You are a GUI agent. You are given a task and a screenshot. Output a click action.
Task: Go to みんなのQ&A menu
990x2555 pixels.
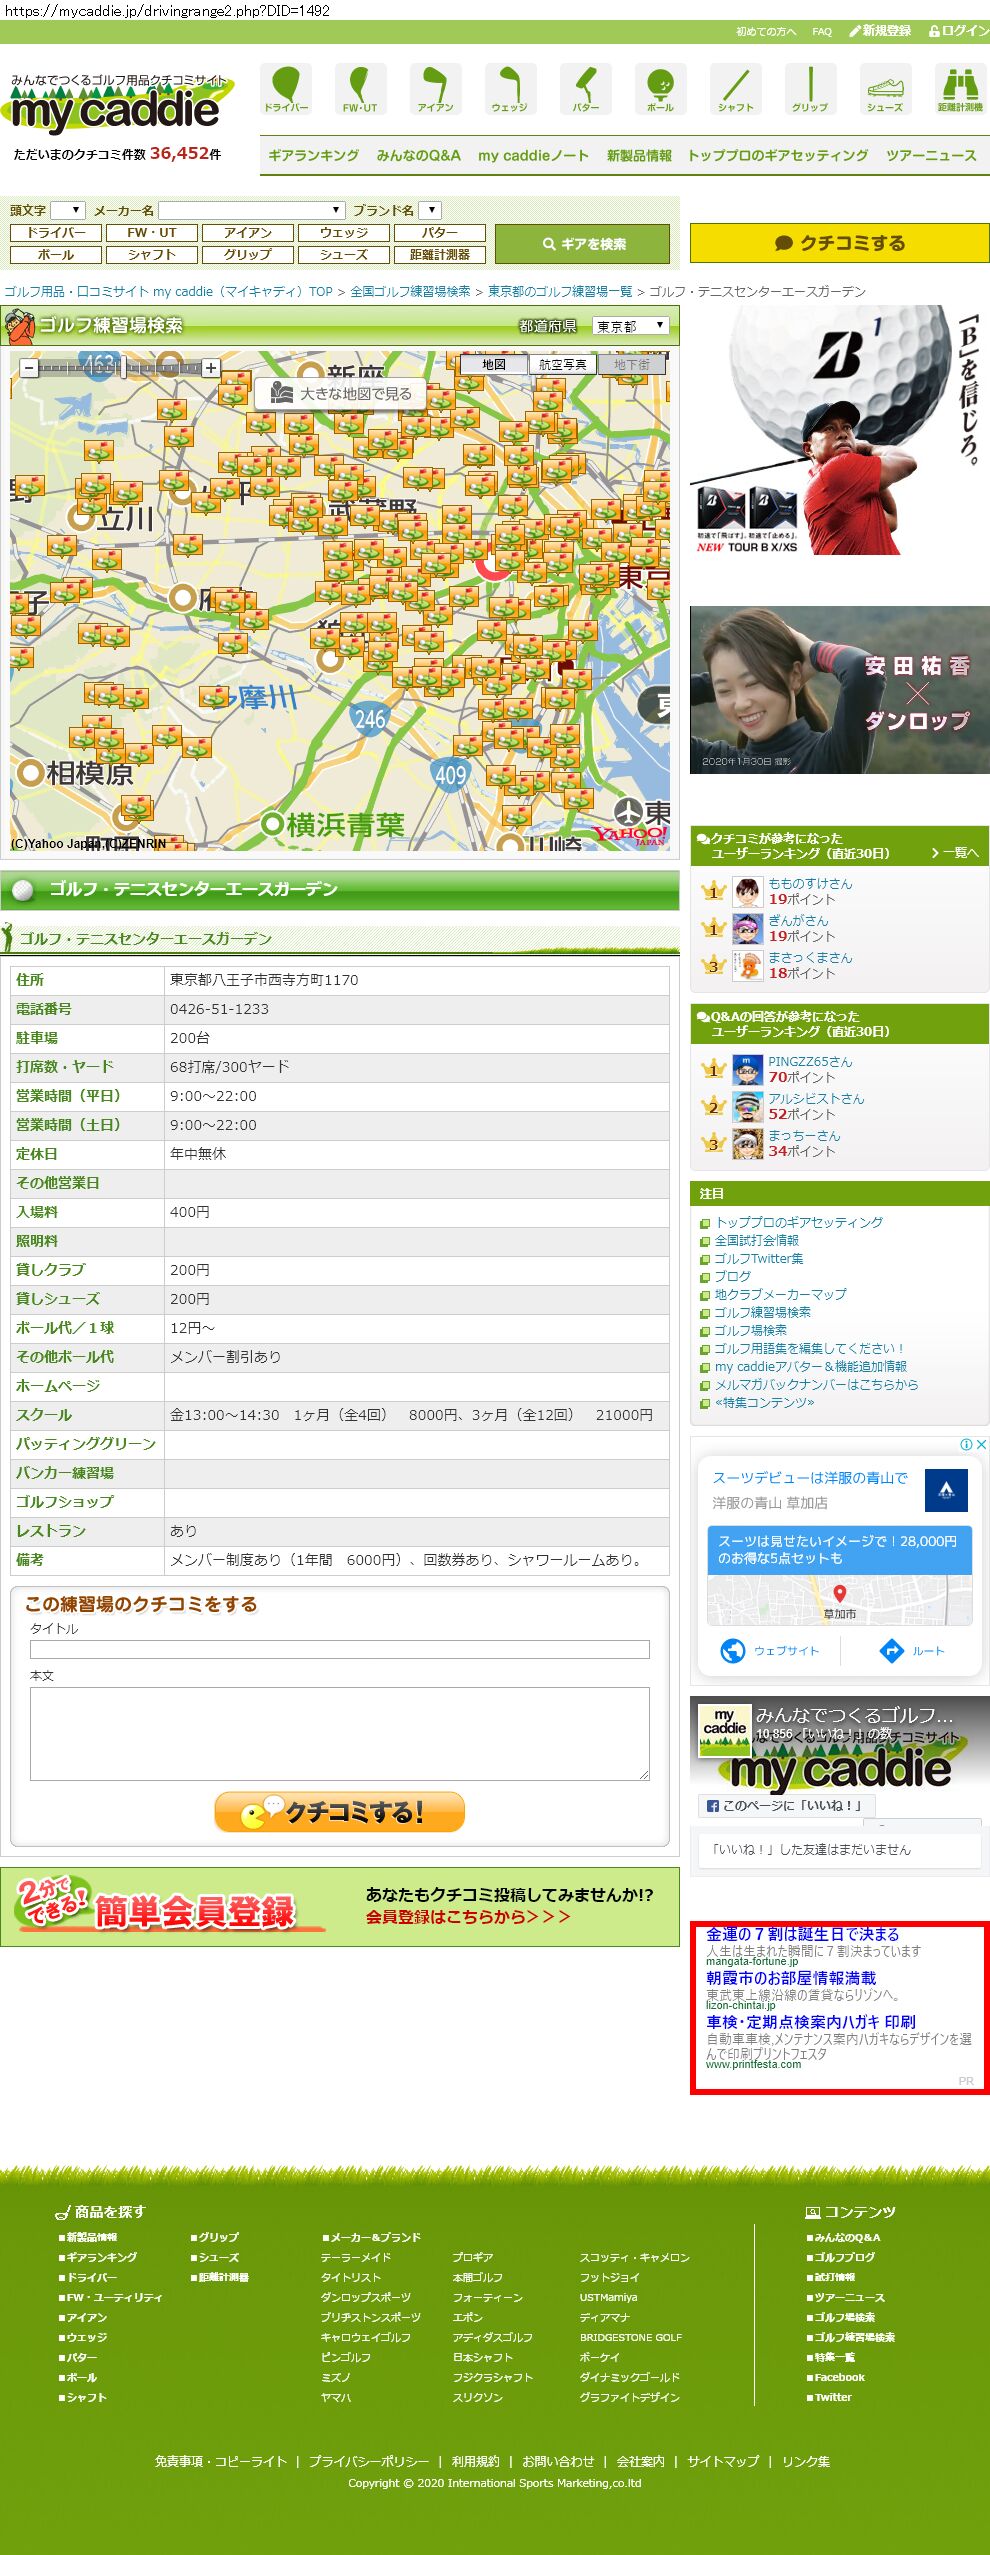[x=418, y=156]
